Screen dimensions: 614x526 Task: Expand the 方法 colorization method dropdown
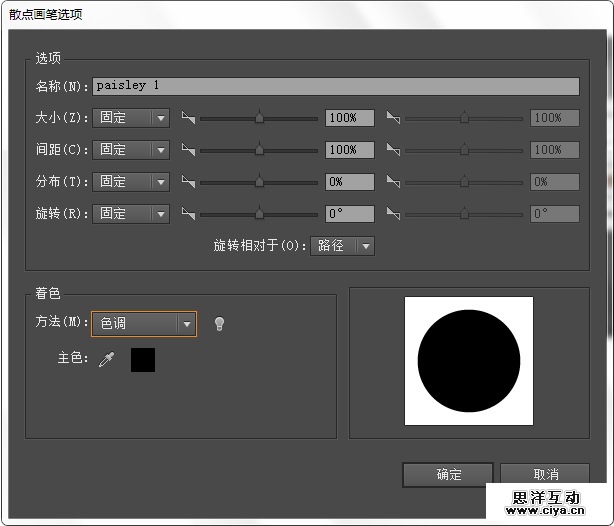tap(144, 324)
